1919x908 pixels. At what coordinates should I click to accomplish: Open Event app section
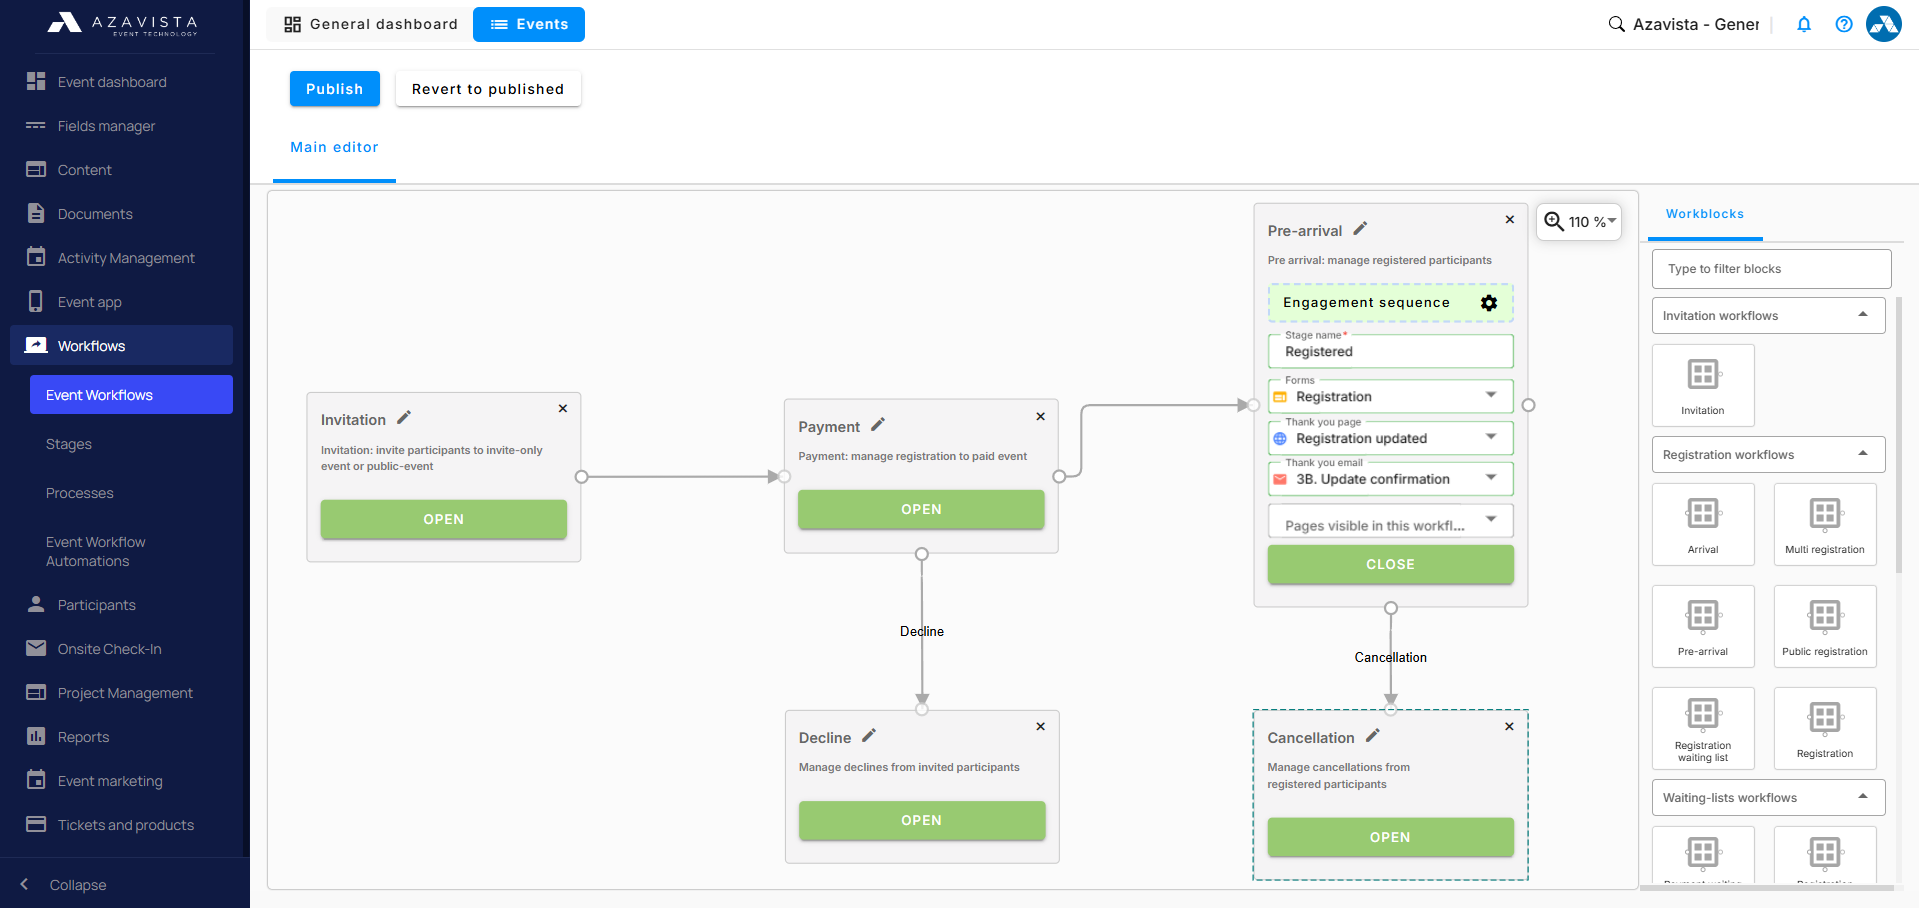pyautogui.click(x=121, y=302)
